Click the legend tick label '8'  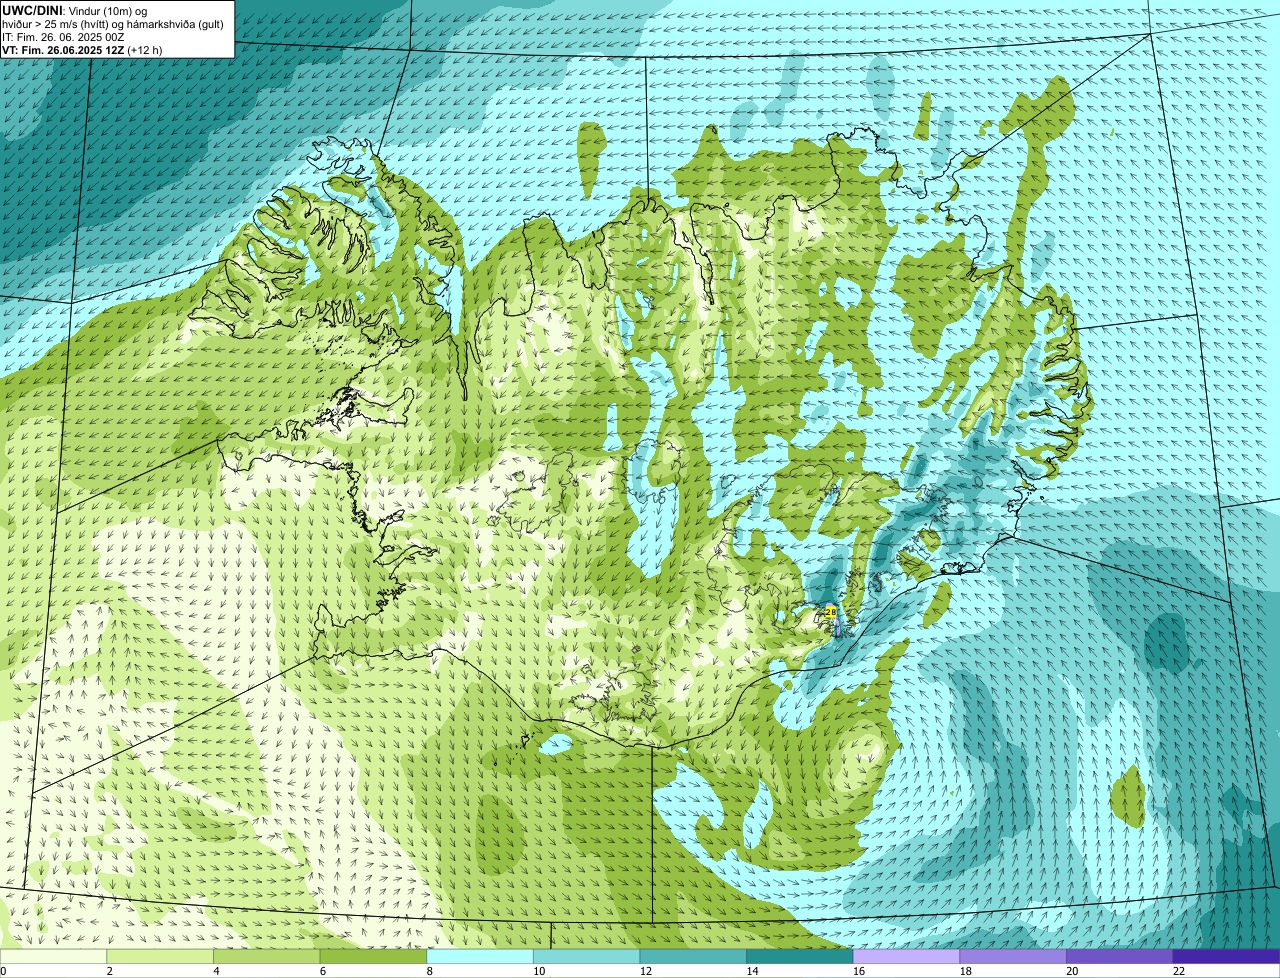coord(429,971)
